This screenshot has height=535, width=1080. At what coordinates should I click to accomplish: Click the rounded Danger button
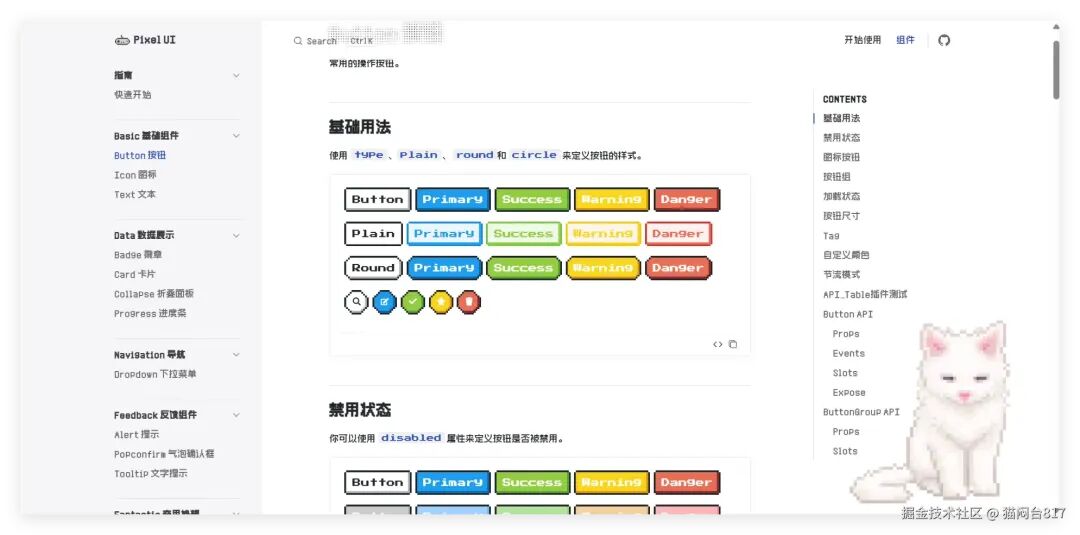click(678, 268)
